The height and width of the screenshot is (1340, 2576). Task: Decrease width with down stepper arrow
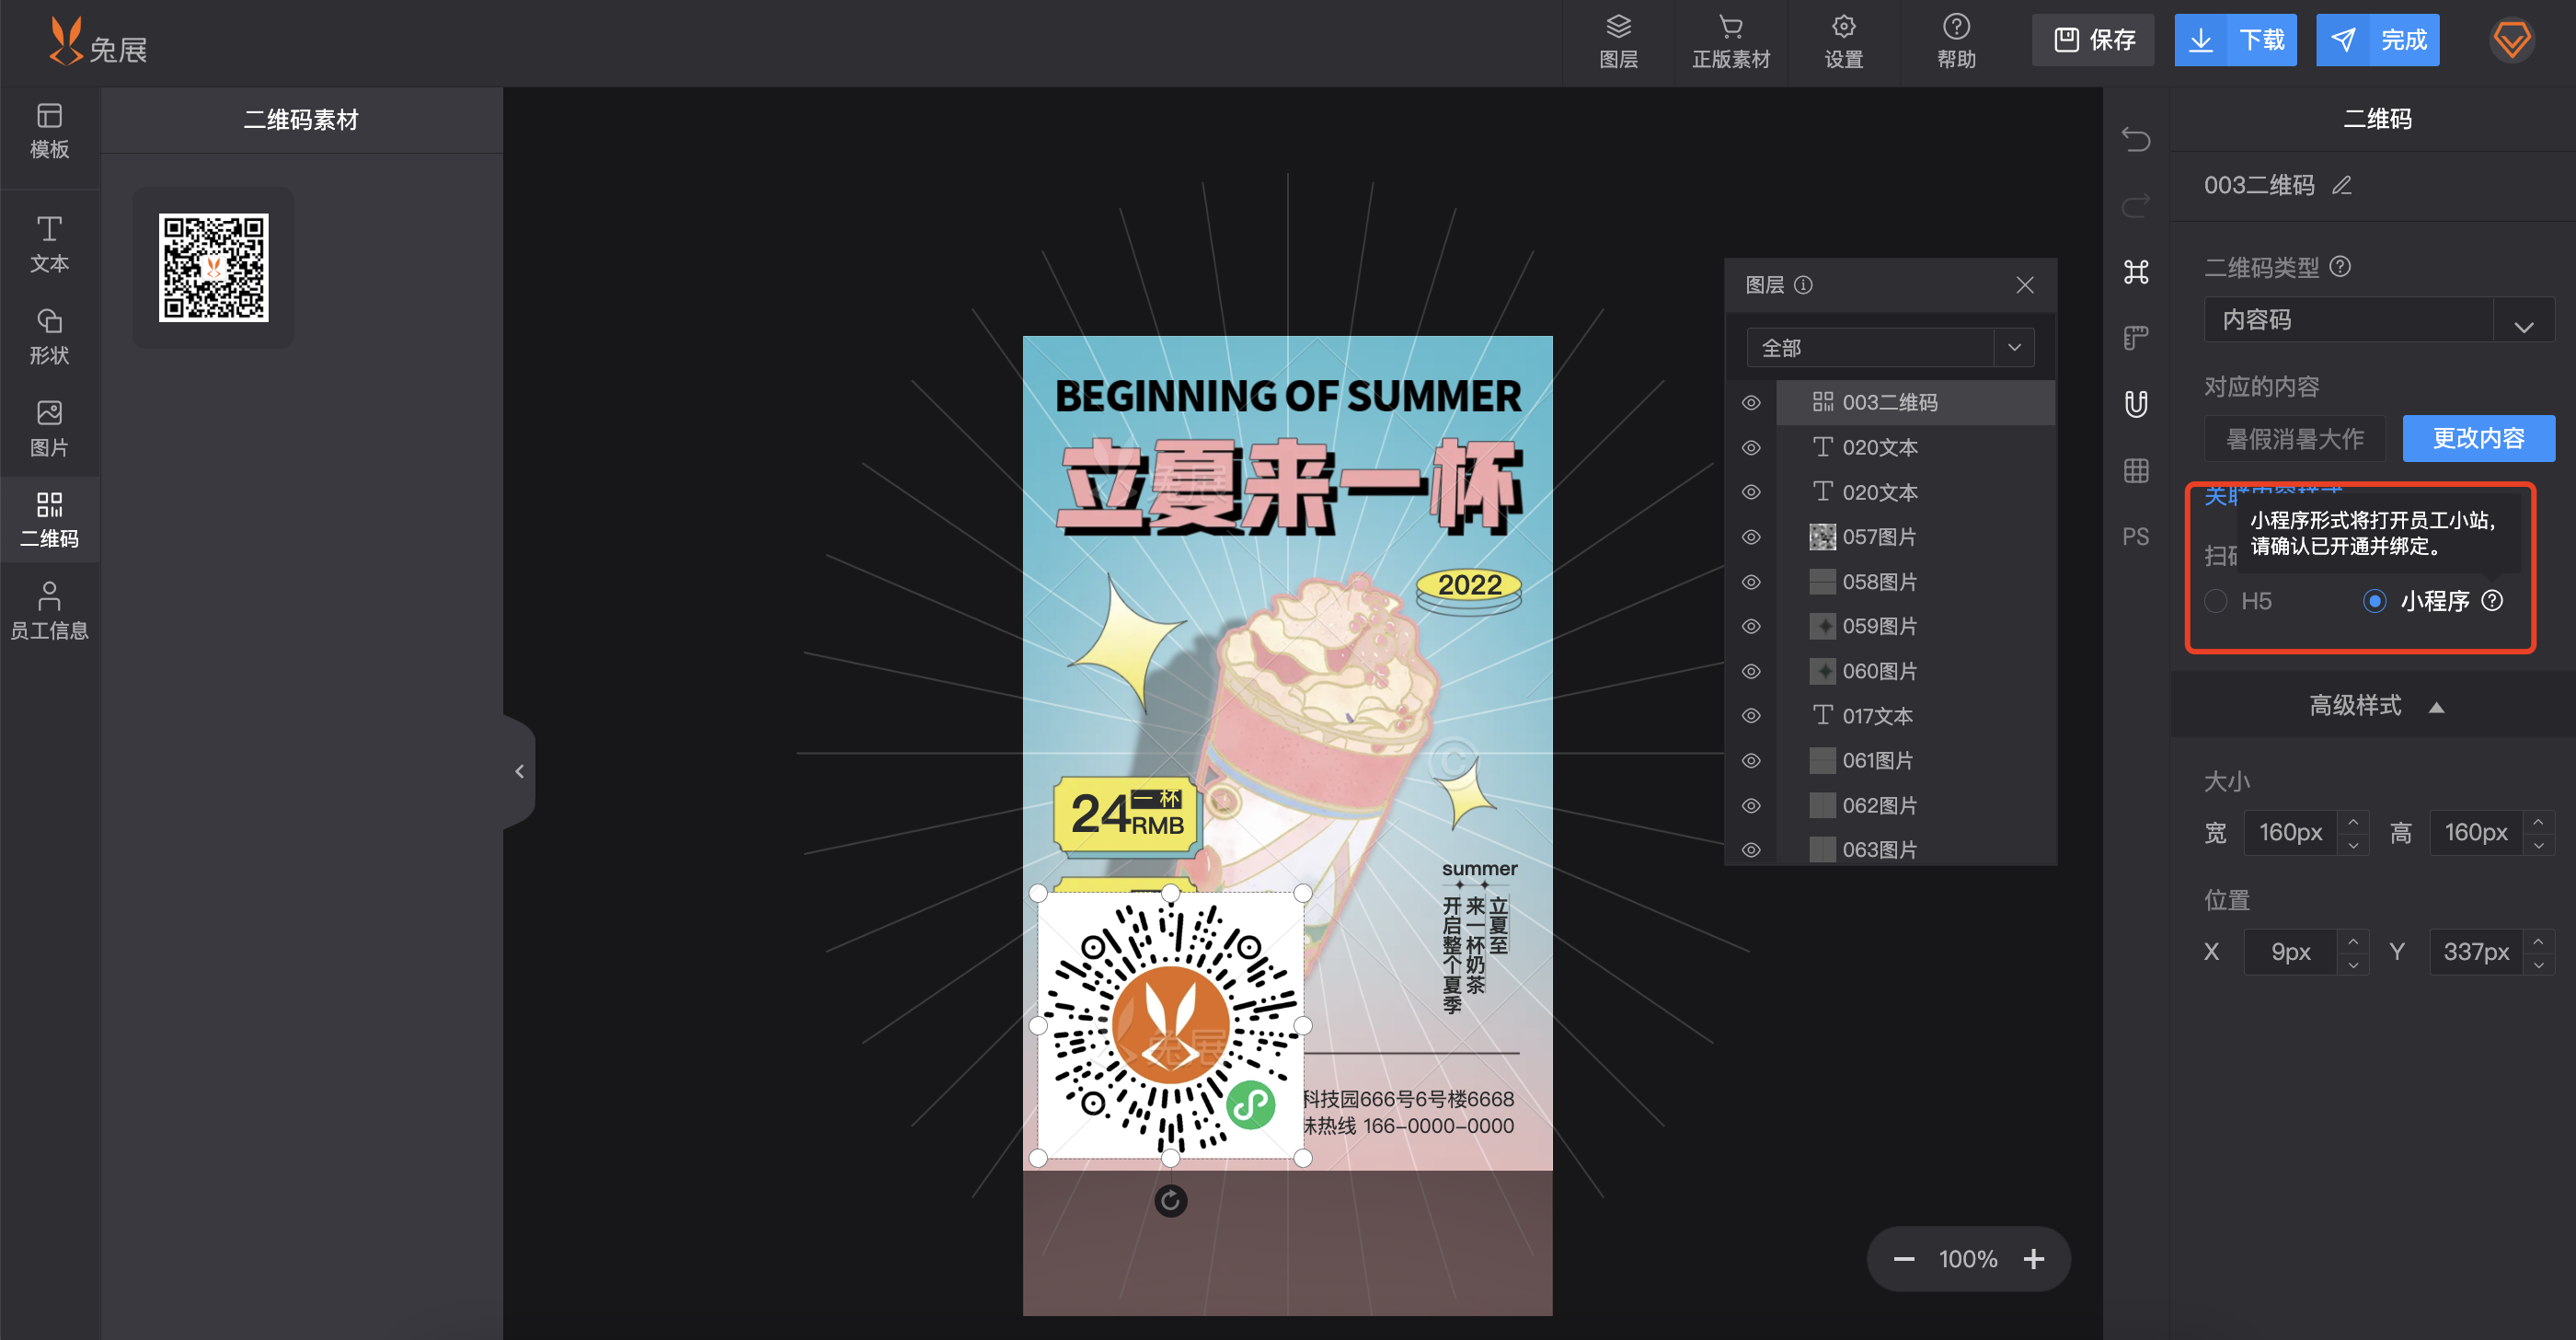pyautogui.click(x=2353, y=845)
